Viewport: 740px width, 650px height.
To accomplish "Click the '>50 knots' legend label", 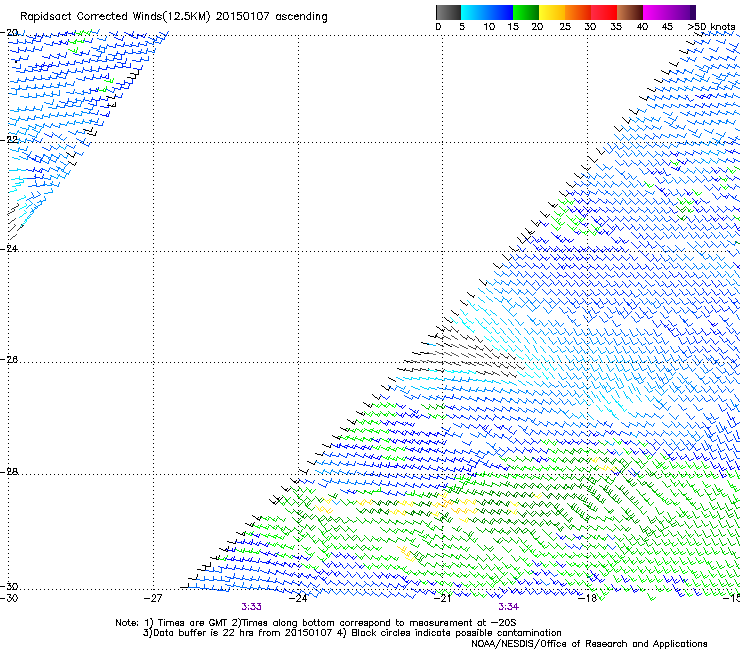I will click(711, 27).
